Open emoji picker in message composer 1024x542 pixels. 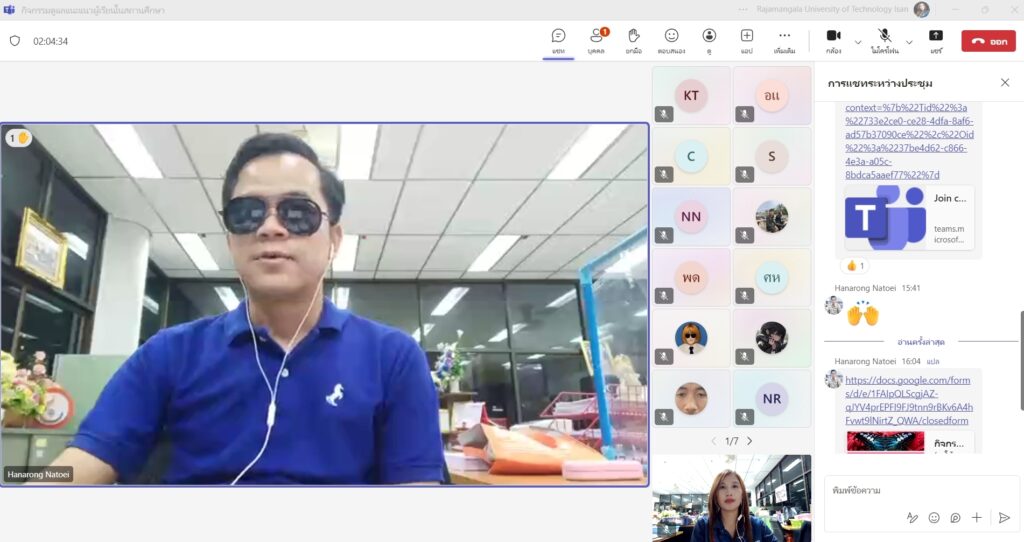(x=934, y=517)
